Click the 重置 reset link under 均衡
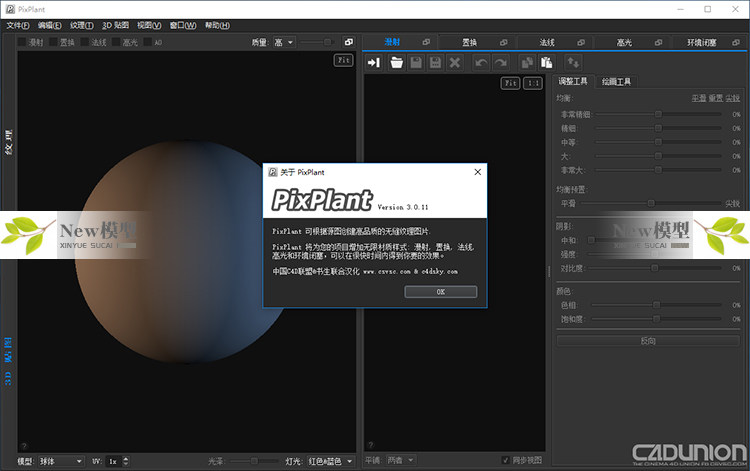 click(716, 98)
